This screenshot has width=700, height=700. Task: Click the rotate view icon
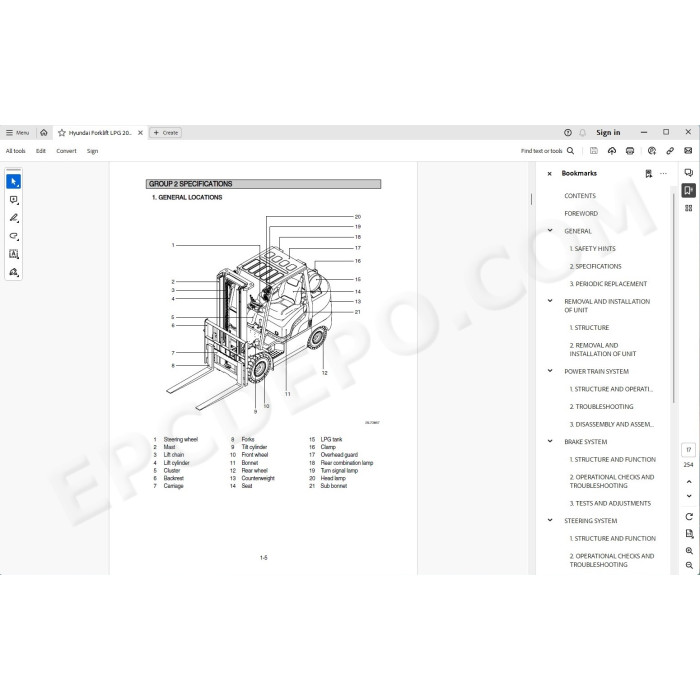pyautogui.click(x=689, y=517)
